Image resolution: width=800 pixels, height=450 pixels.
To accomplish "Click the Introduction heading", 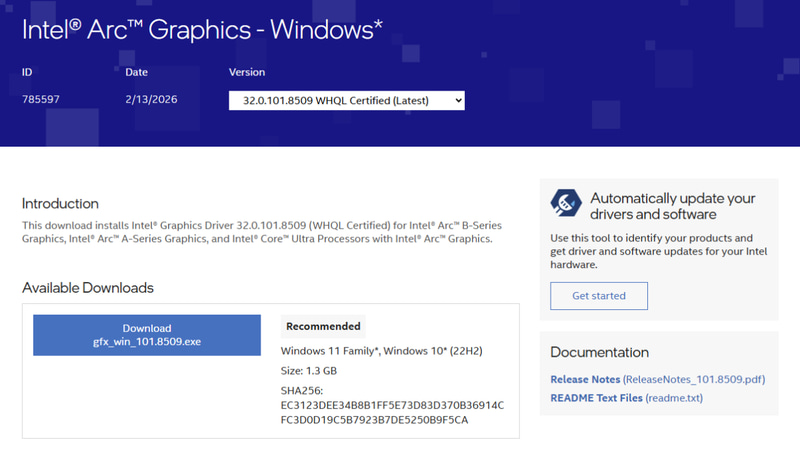I will click(x=60, y=204).
